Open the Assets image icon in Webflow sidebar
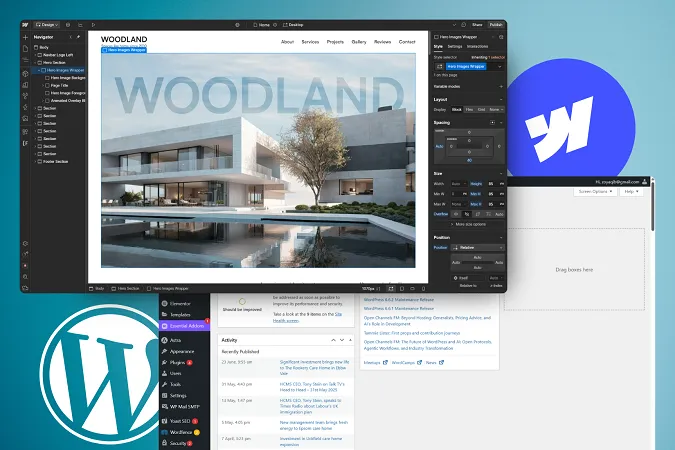 pos(25,118)
